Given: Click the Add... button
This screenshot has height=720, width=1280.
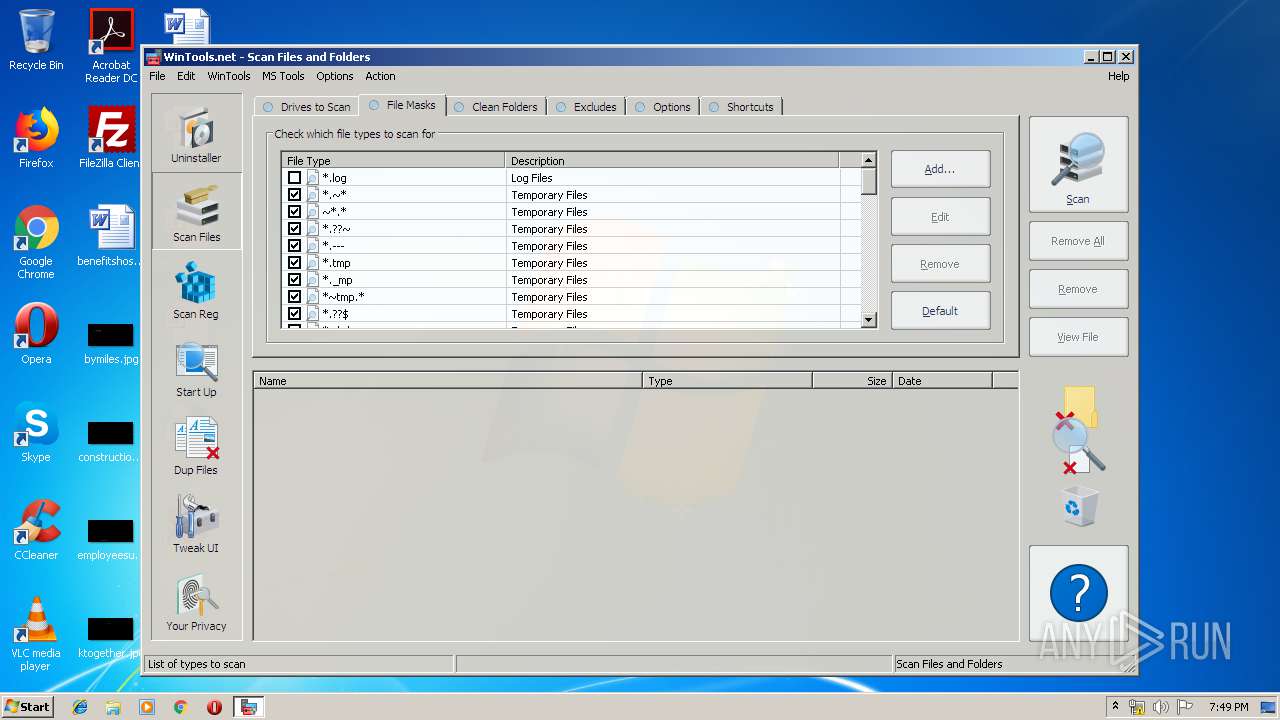Looking at the screenshot, I should coord(940,169).
